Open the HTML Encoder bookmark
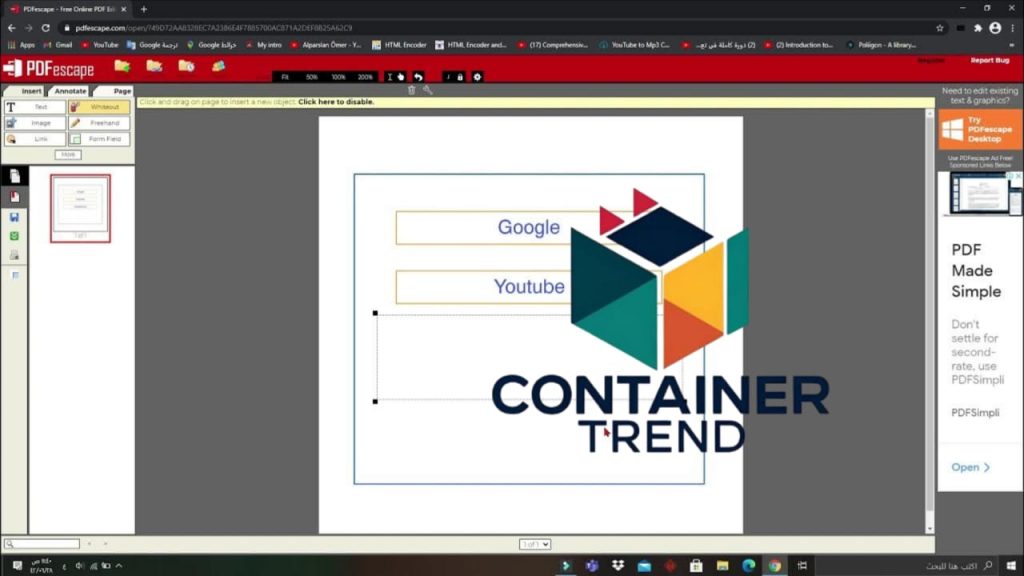Screen dimensions: 1024x576 coord(399,45)
